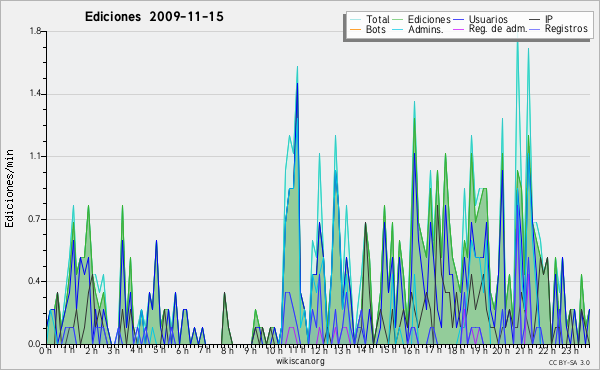Click the 0 h axis tick label
The height and width of the screenshot is (370, 600).
tap(45, 350)
